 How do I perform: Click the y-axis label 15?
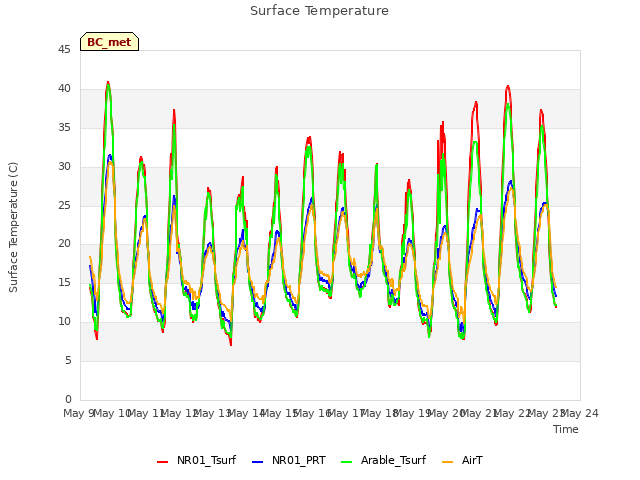[x=64, y=282]
